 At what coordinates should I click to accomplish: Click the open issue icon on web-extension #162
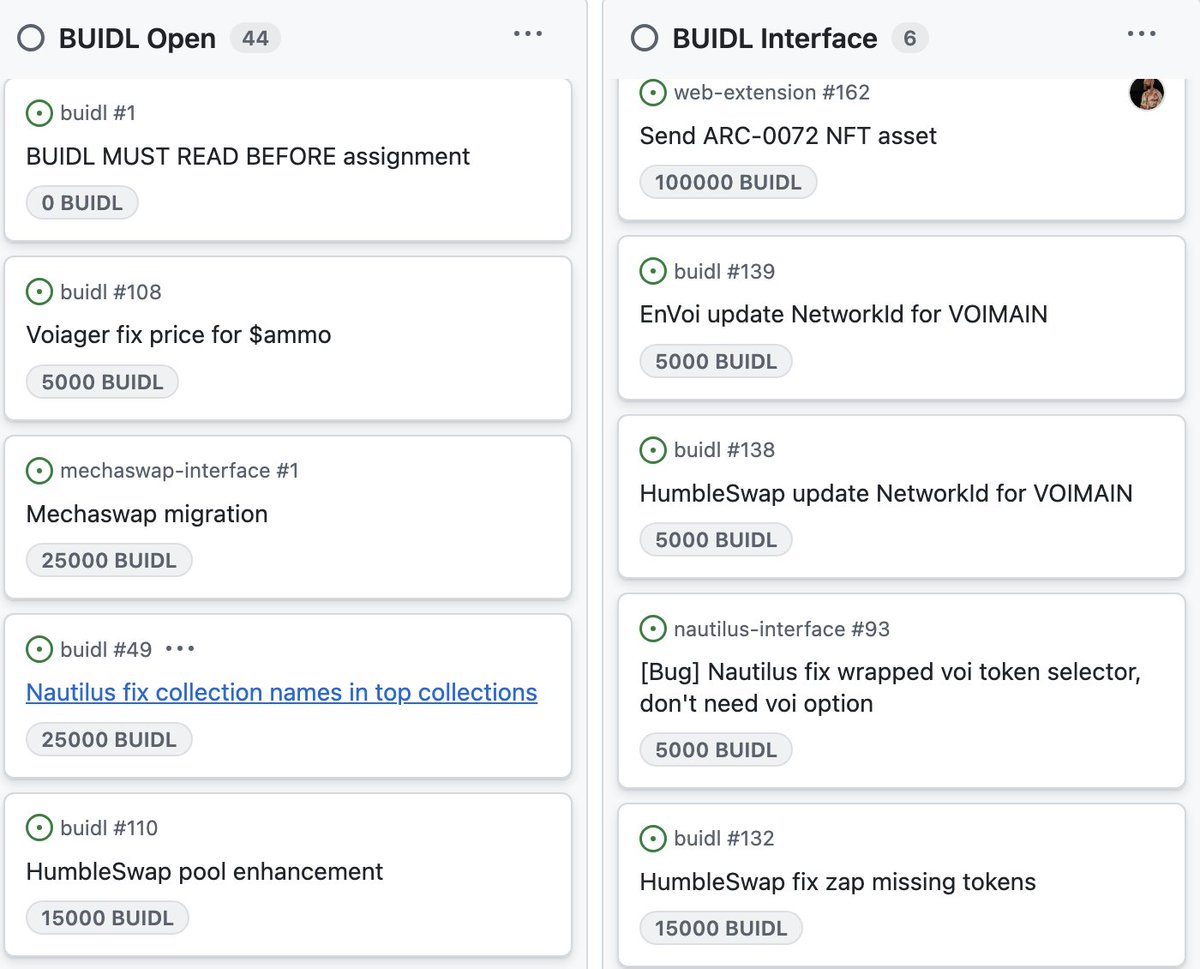tap(653, 93)
